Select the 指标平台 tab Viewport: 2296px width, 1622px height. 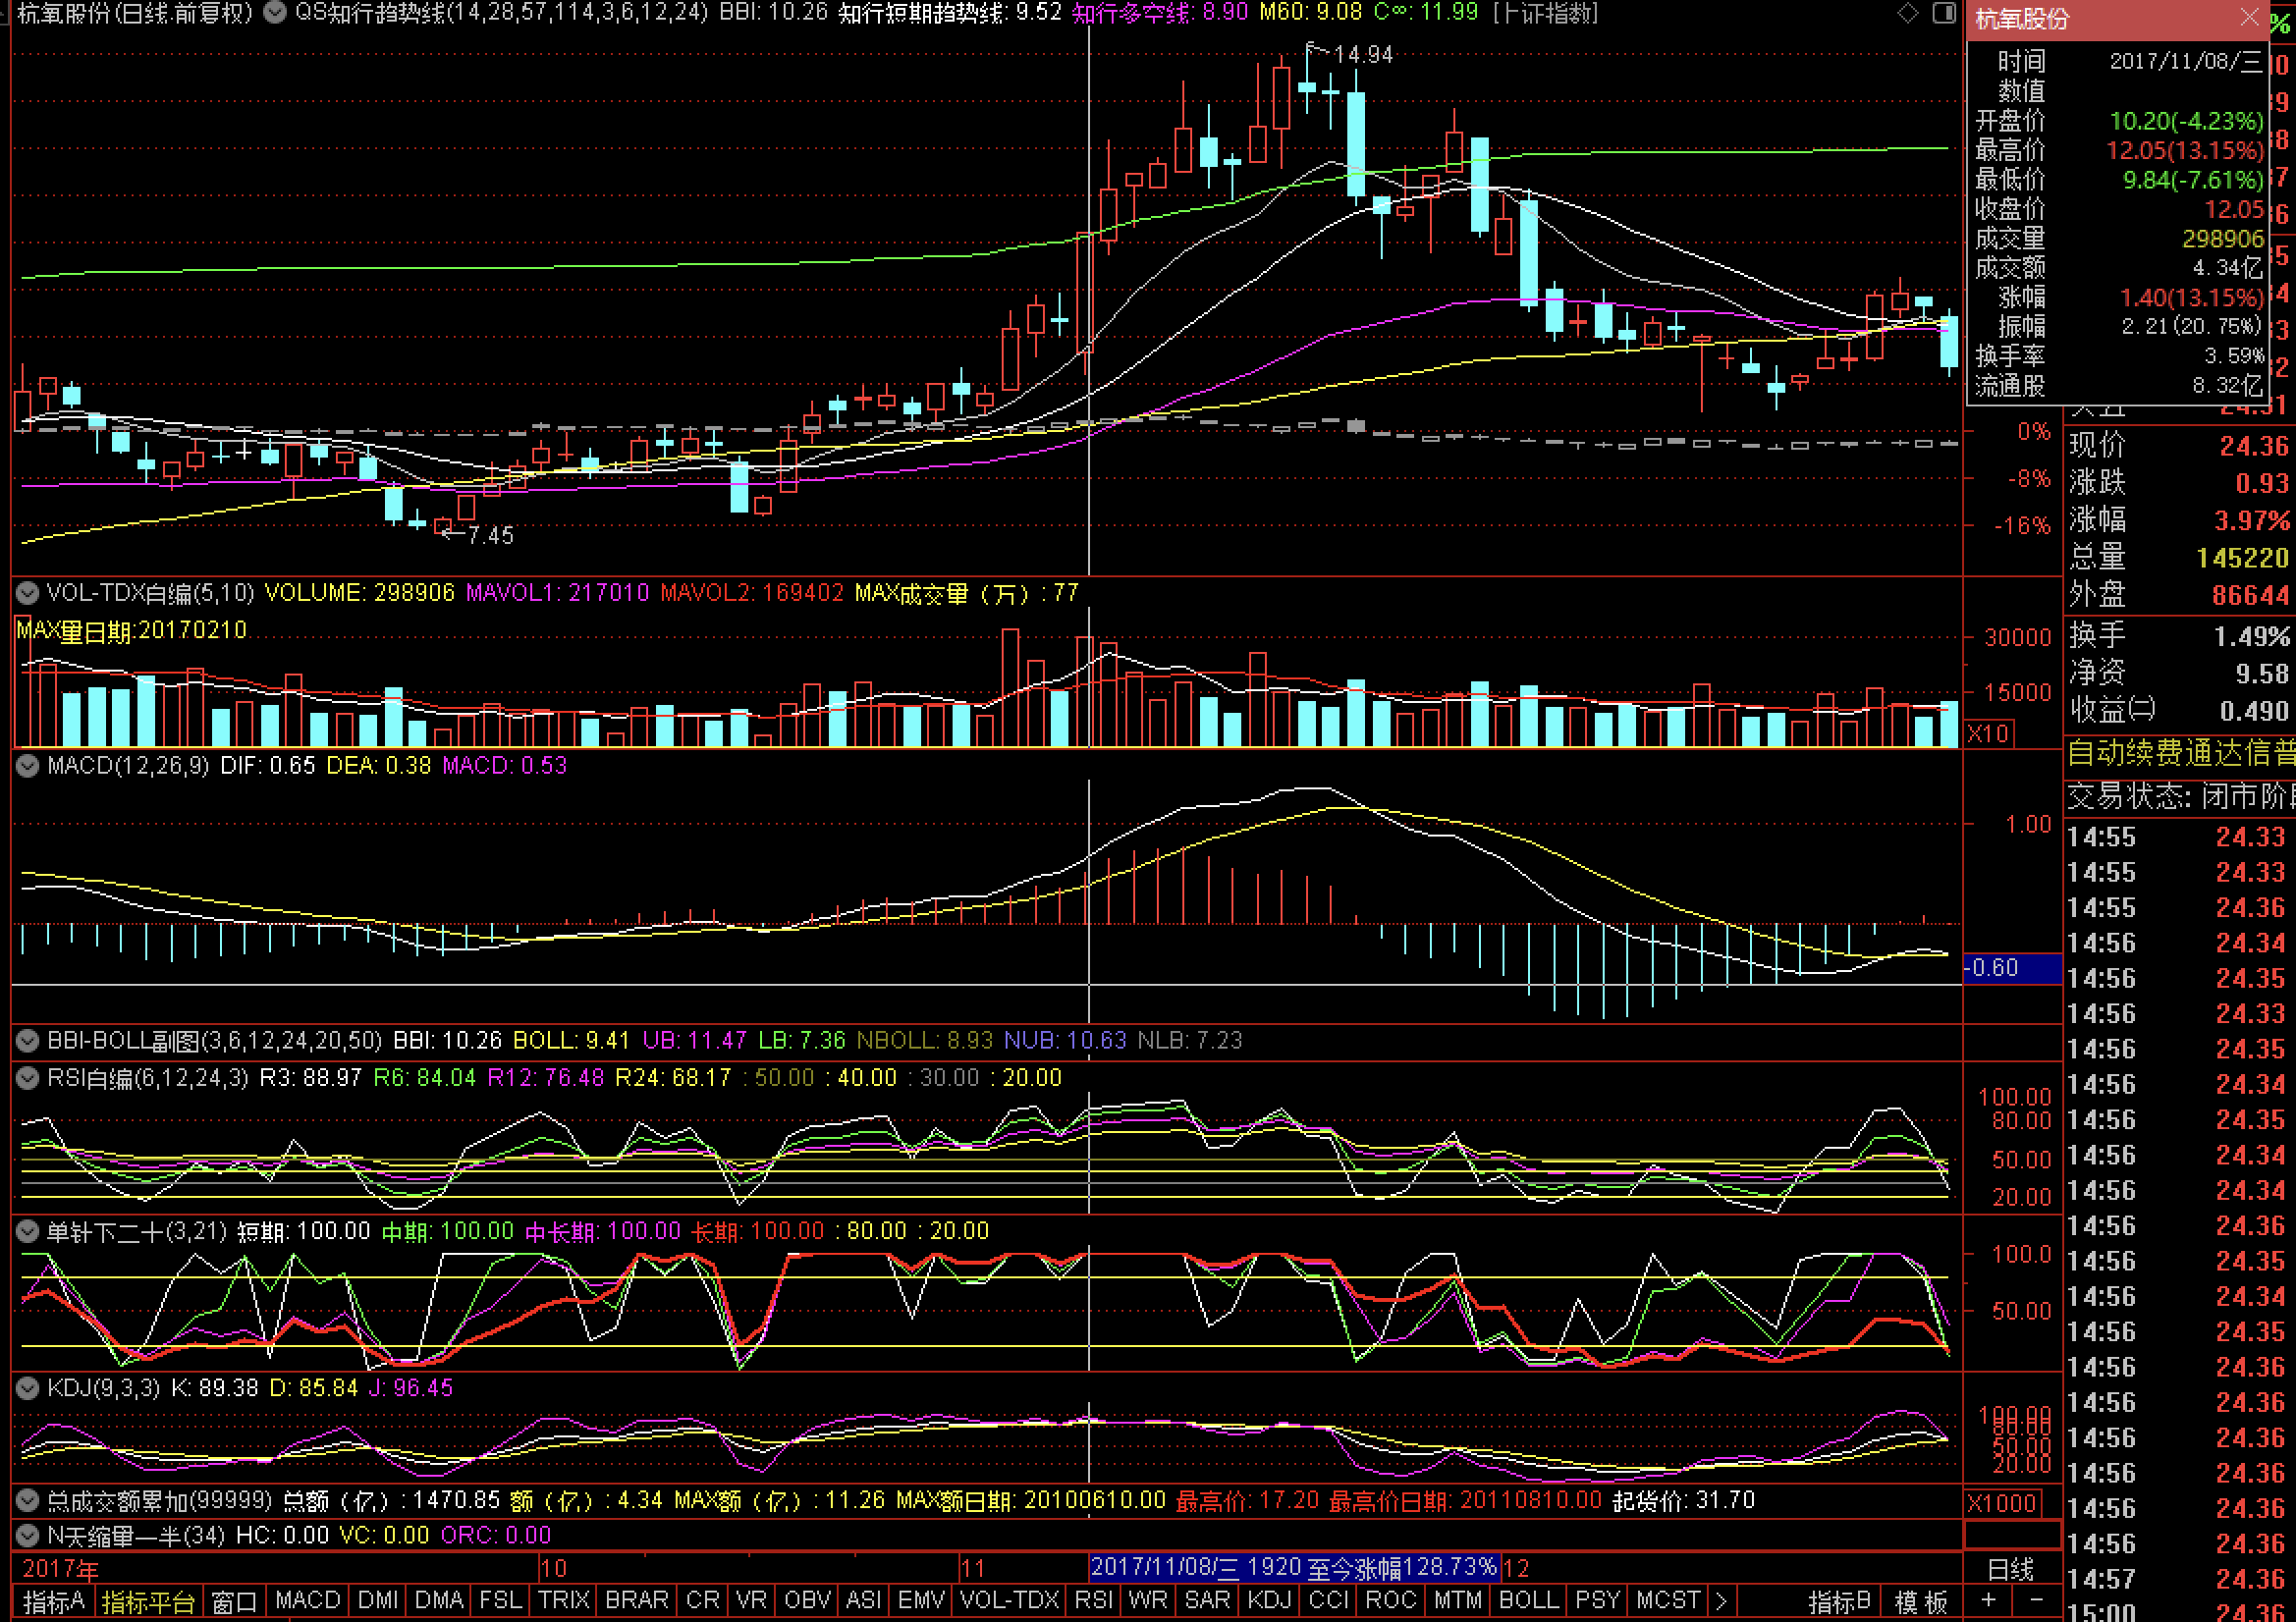pyautogui.click(x=147, y=1602)
